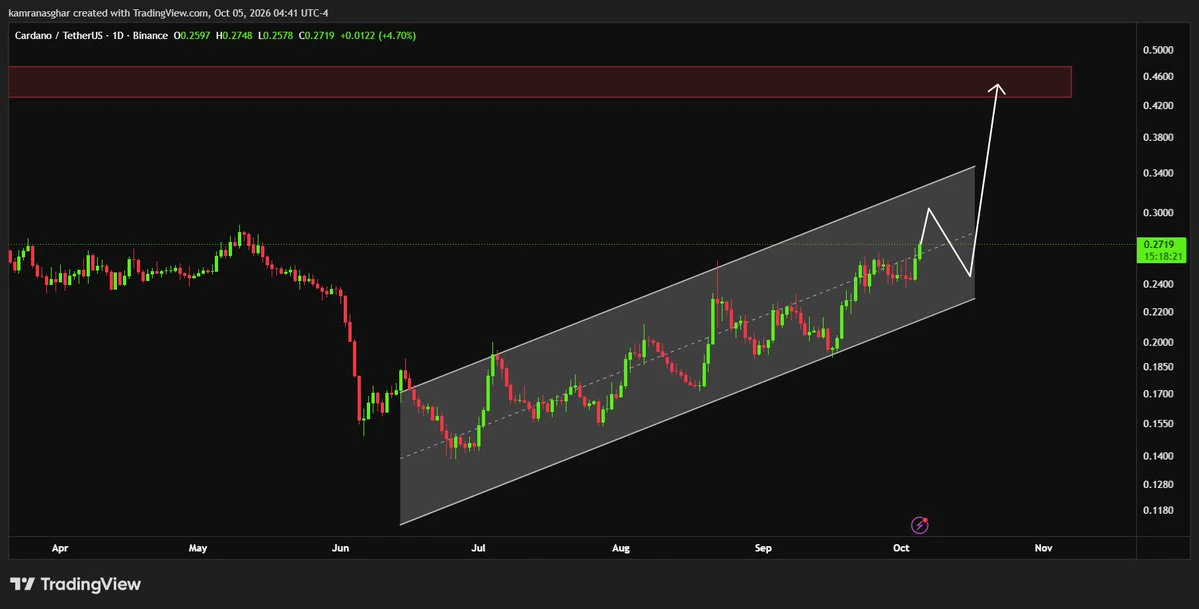
Task: Click the open value O0.2597
Action: tap(193, 36)
